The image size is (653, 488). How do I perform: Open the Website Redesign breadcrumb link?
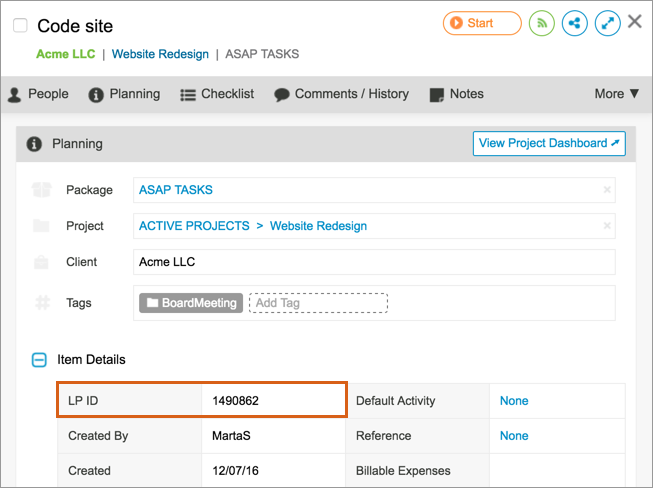[x=160, y=54]
